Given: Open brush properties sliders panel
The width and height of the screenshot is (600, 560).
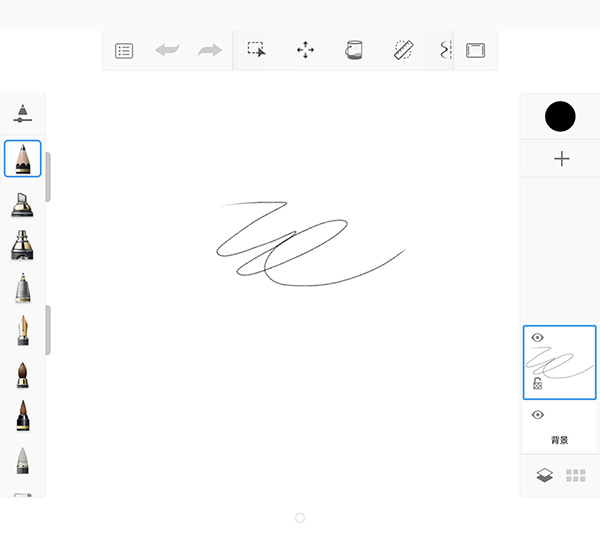Looking at the screenshot, I should coord(23,114).
